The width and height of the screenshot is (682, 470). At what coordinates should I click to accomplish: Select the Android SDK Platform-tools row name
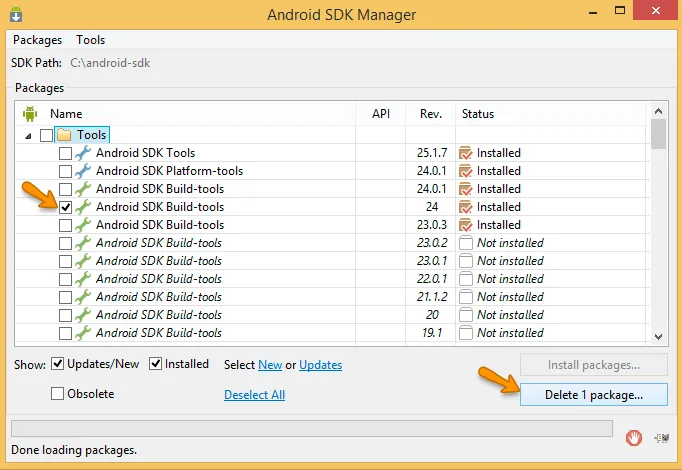click(x=169, y=171)
